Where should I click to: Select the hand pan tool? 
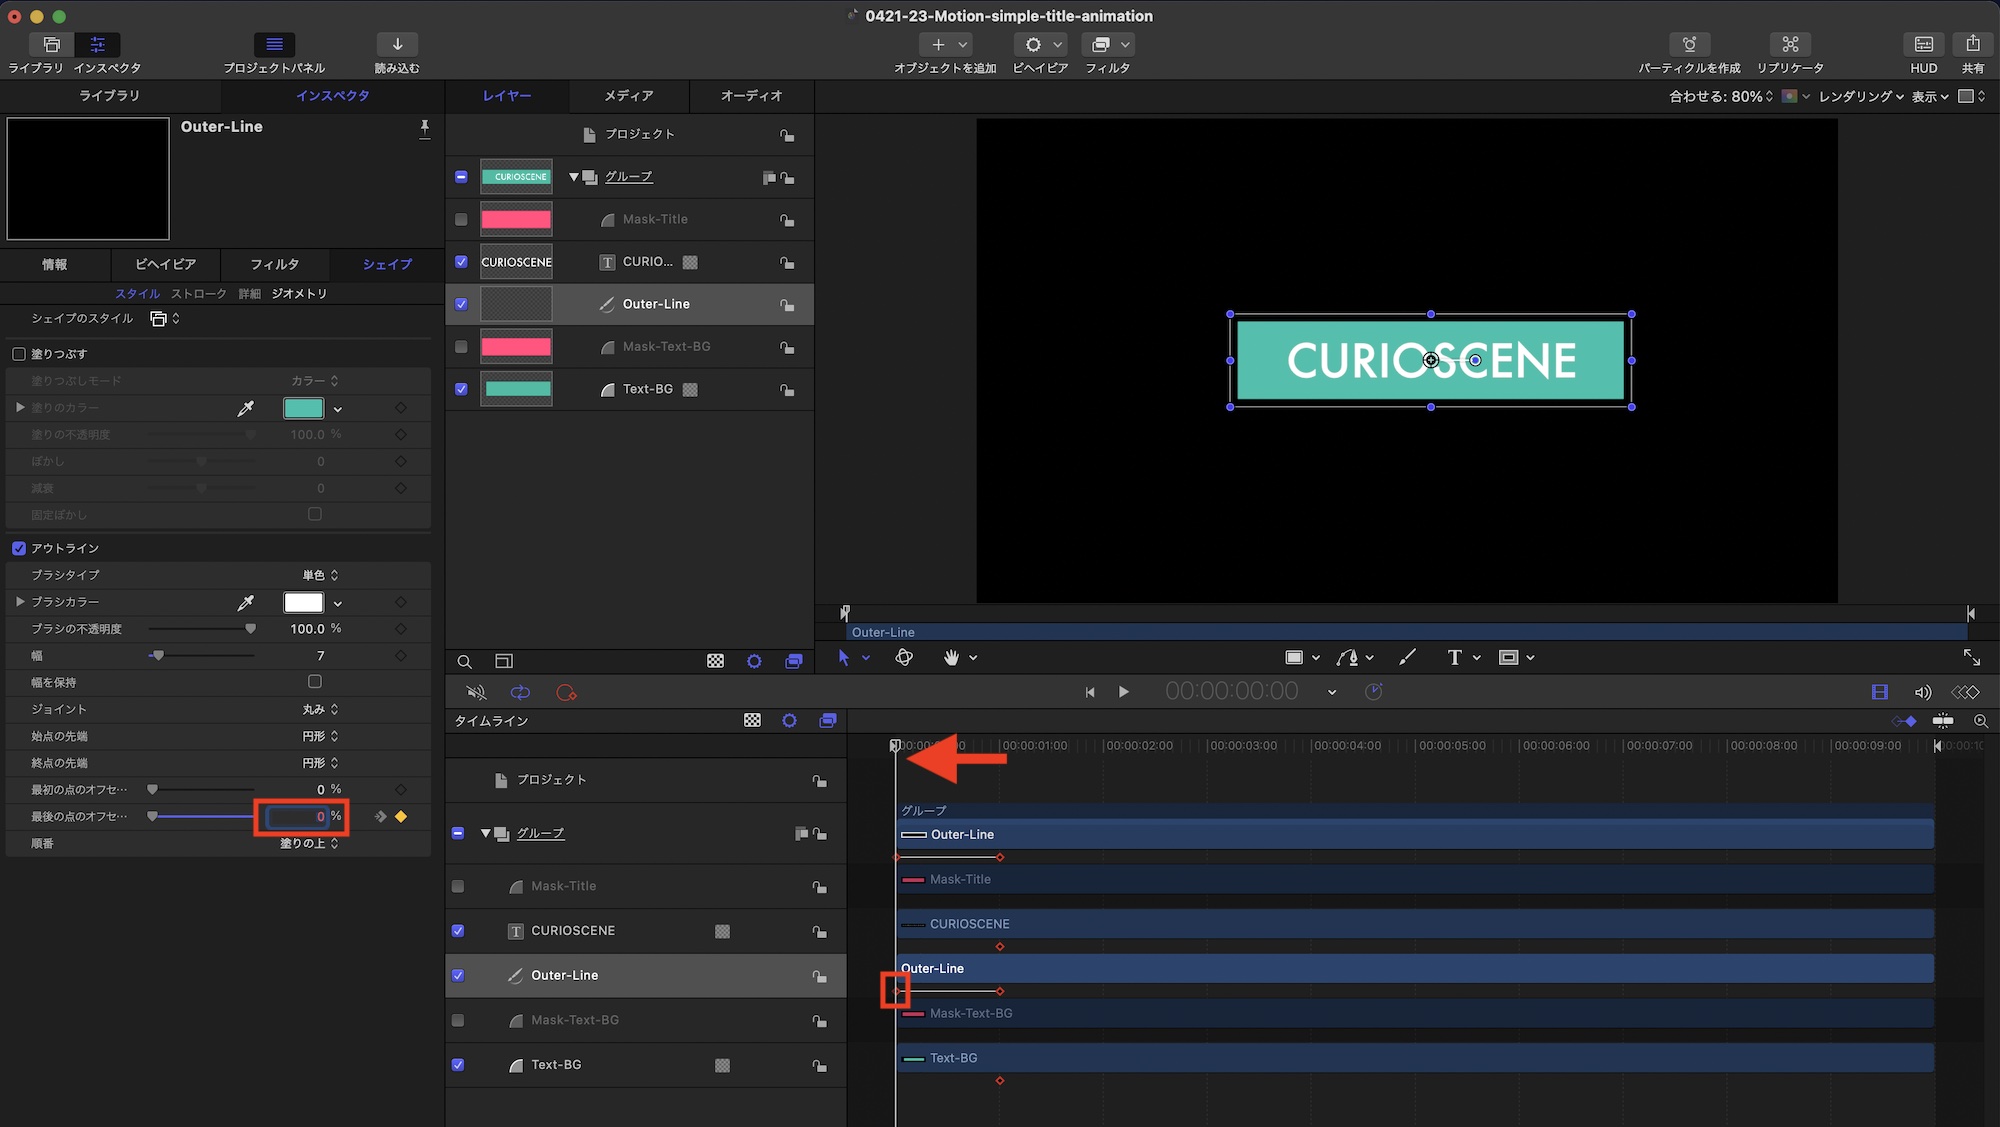pyautogui.click(x=951, y=657)
